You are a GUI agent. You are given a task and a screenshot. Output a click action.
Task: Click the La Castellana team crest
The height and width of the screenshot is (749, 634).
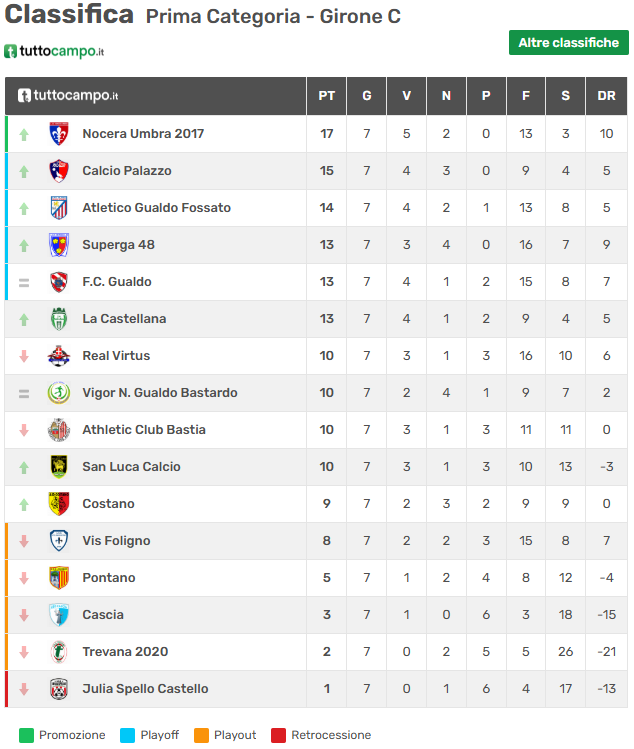59,319
